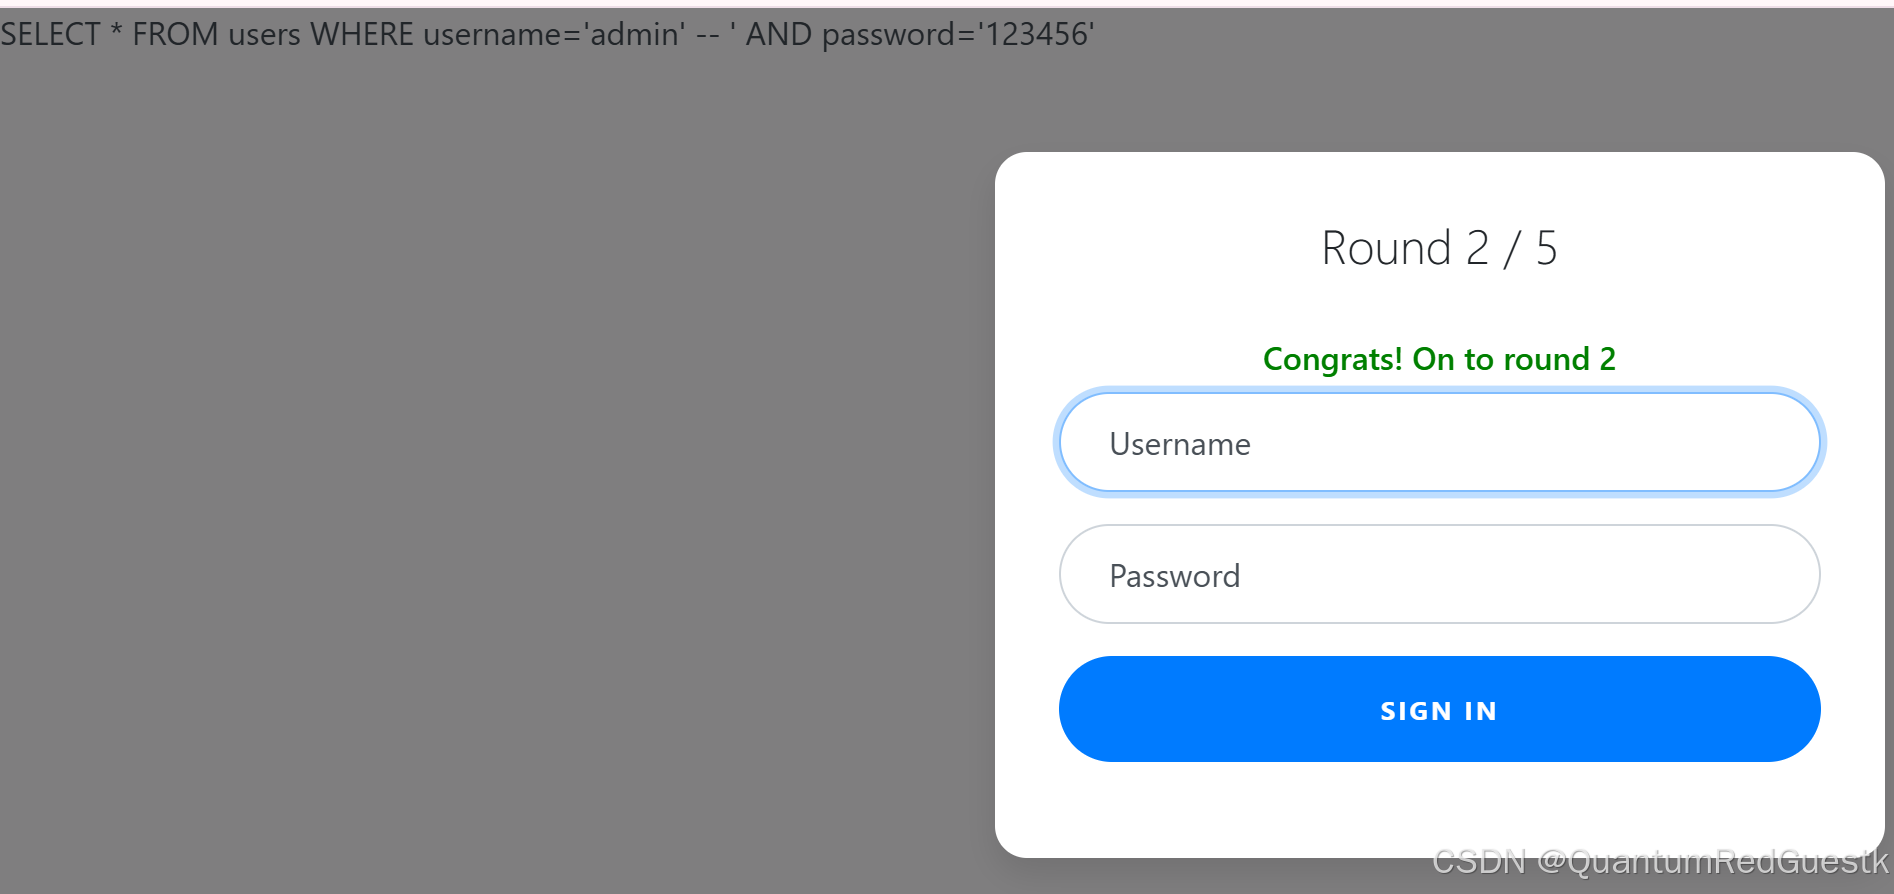Select the 'Round 2 / 5' heading
The image size is (1894, 894).
pyautogui.click(x=1439, y=248)
